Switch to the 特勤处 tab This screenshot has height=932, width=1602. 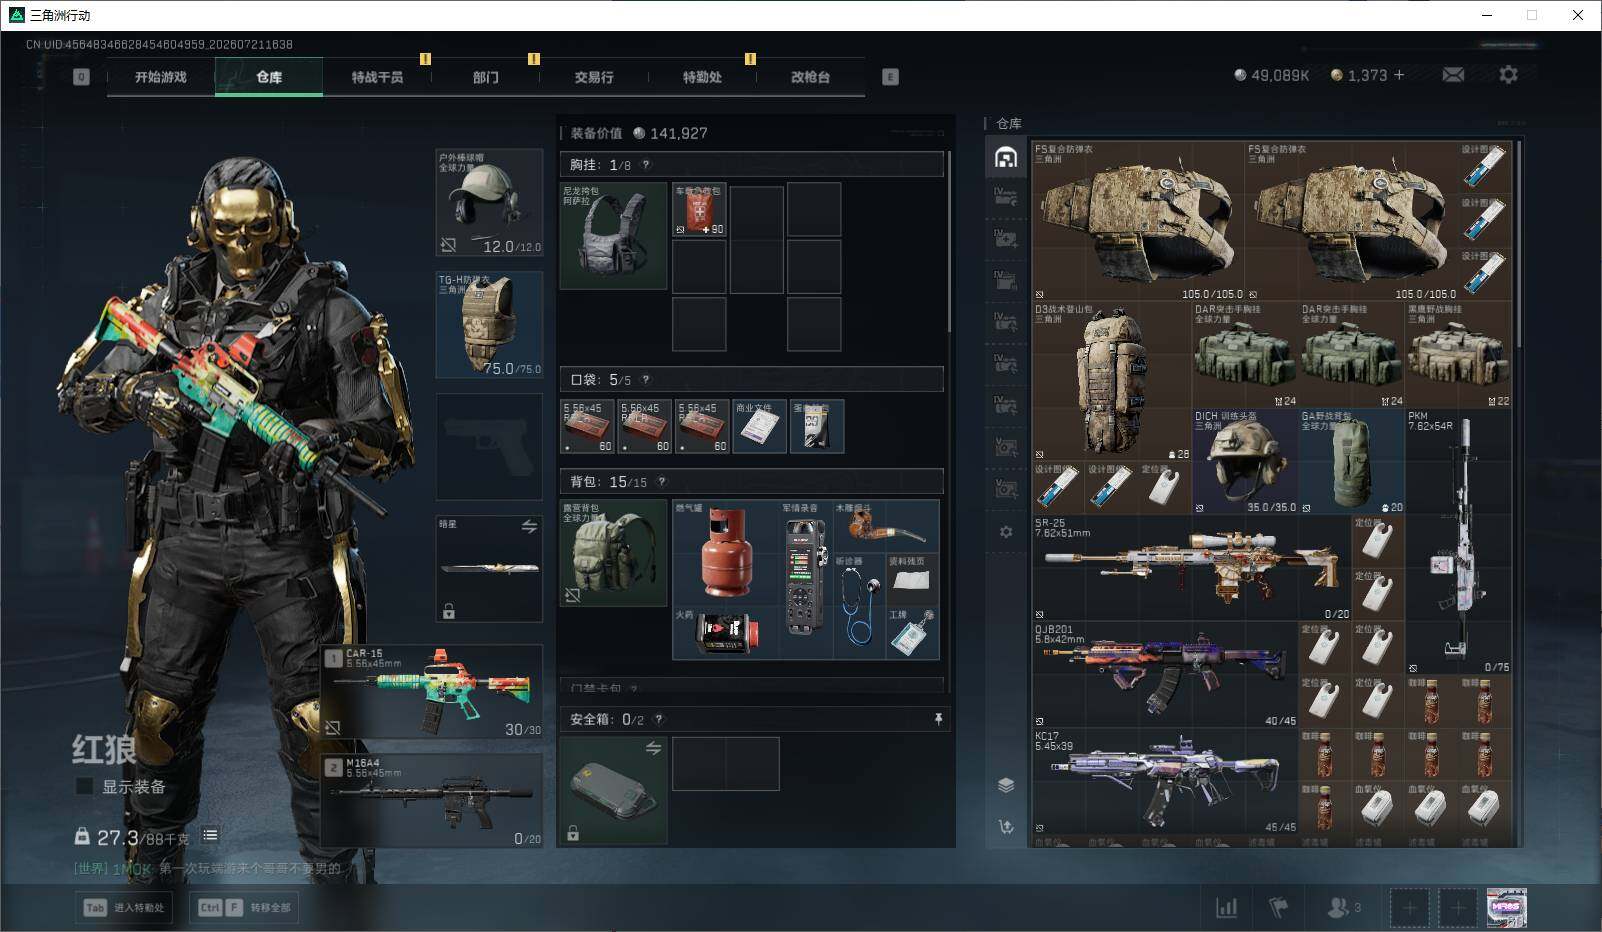coord(702,77)
